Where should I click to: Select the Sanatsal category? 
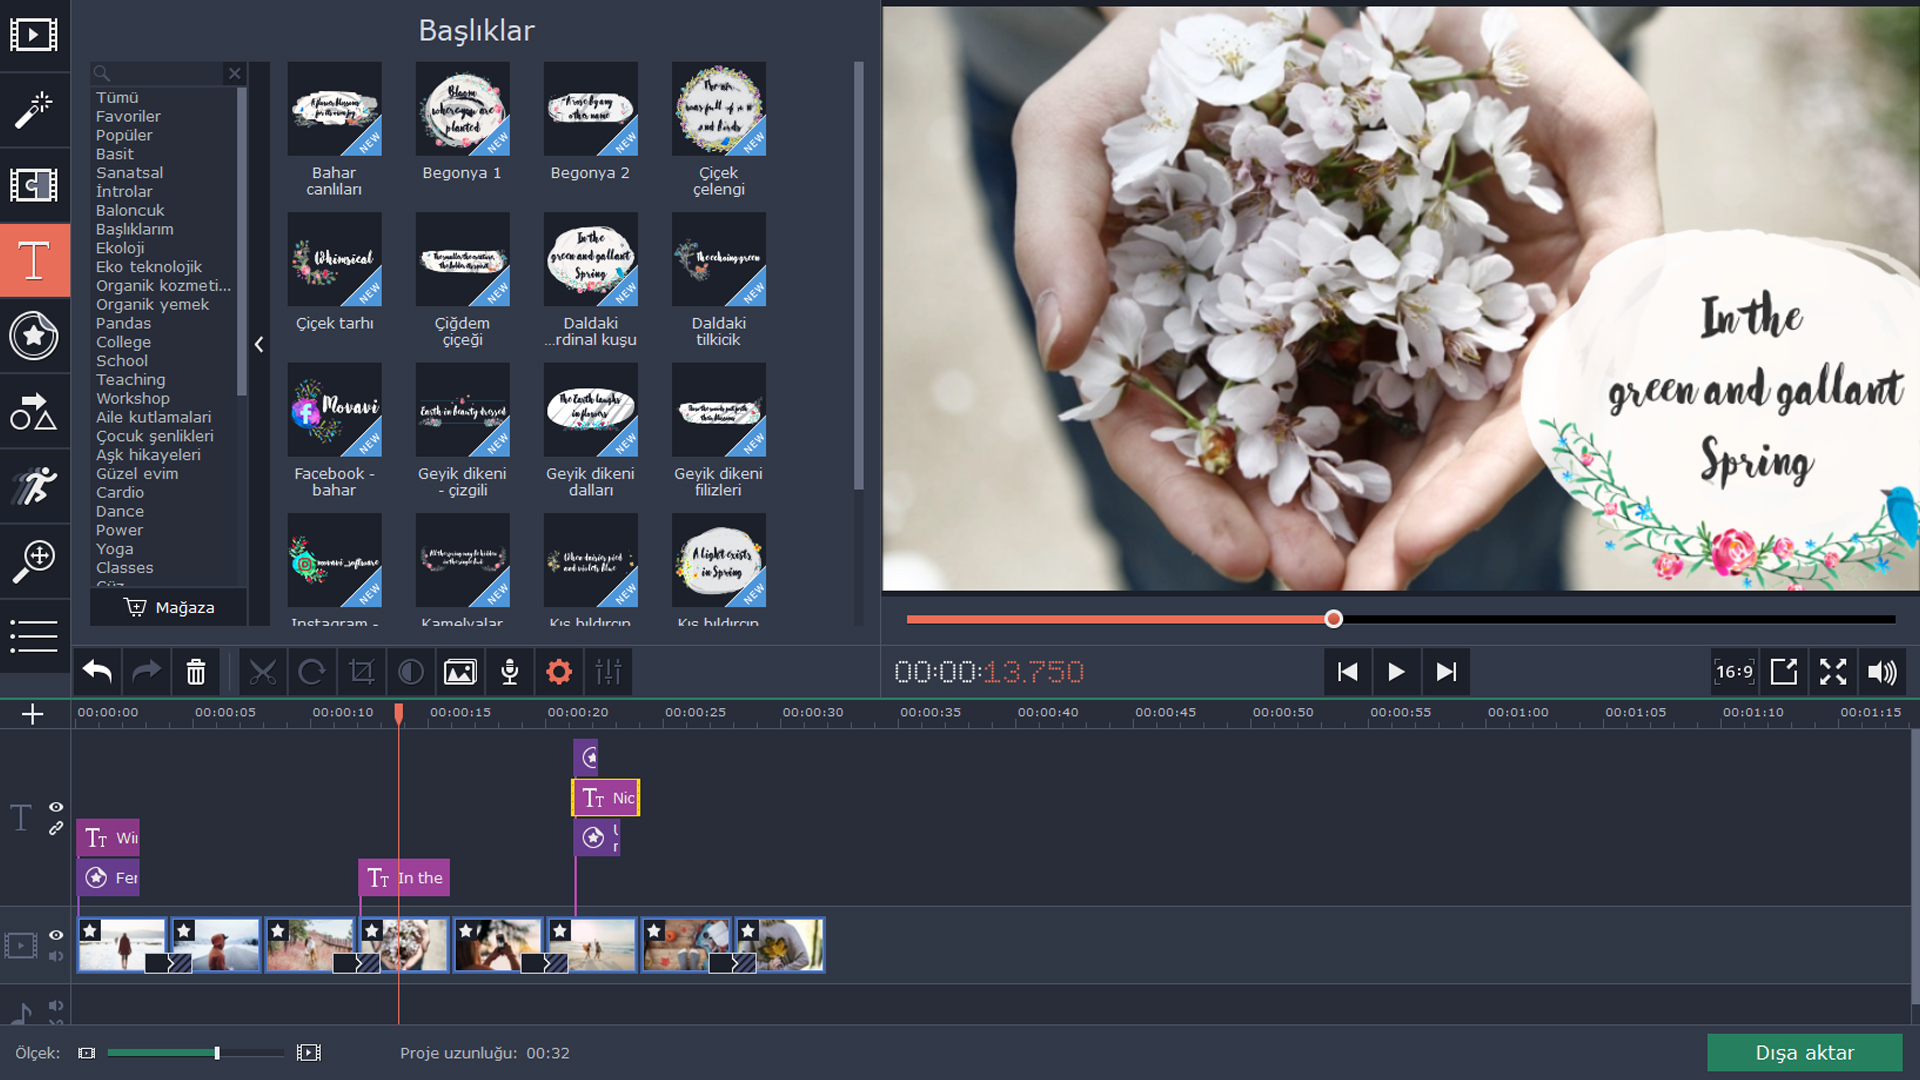coord(129,173)
